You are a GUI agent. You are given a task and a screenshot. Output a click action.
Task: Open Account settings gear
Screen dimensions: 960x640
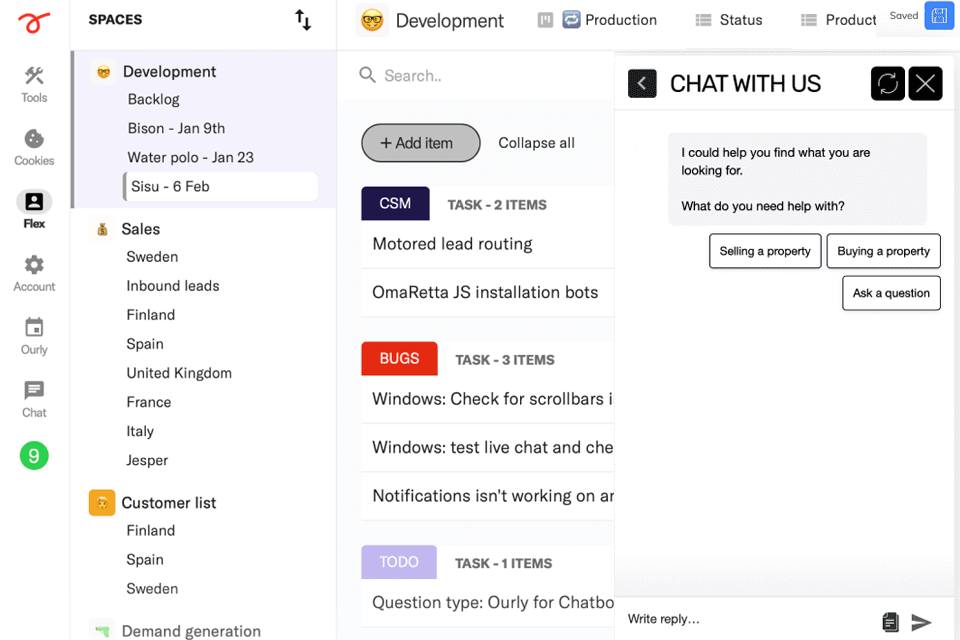(x=34, y=274)
